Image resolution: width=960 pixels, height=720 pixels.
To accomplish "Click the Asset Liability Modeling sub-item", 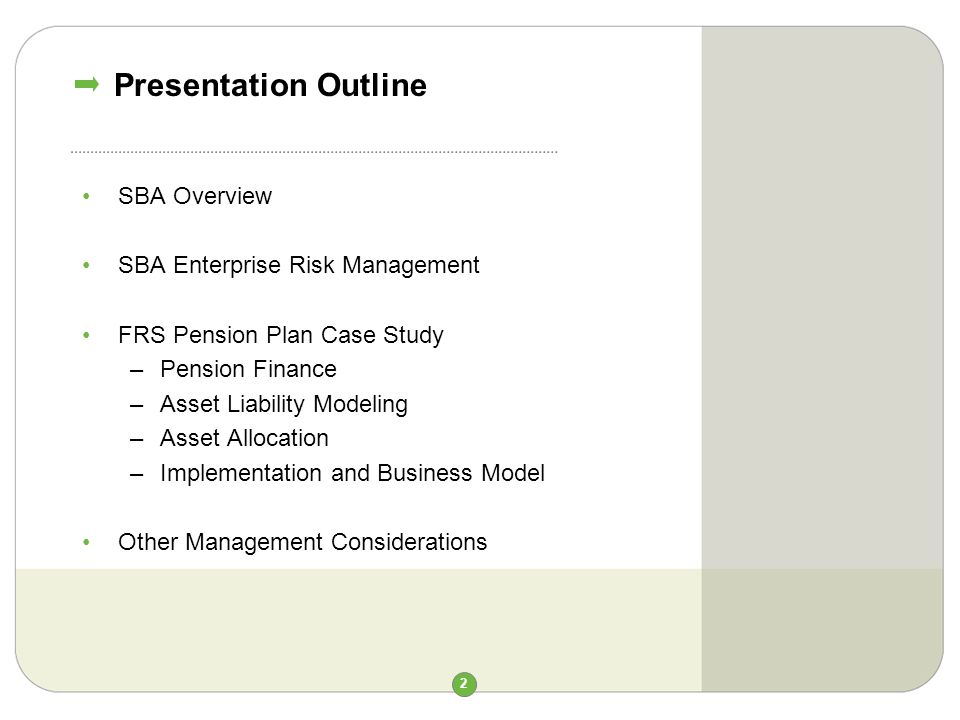I will click(x=283, y=404).
